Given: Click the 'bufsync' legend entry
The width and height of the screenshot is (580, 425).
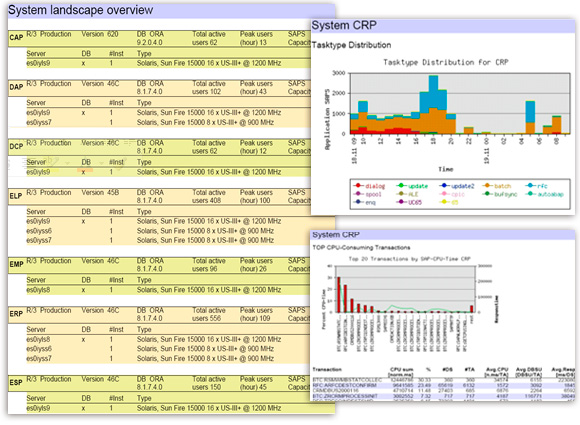Looking at the screenshot, I should click(500, 194).
